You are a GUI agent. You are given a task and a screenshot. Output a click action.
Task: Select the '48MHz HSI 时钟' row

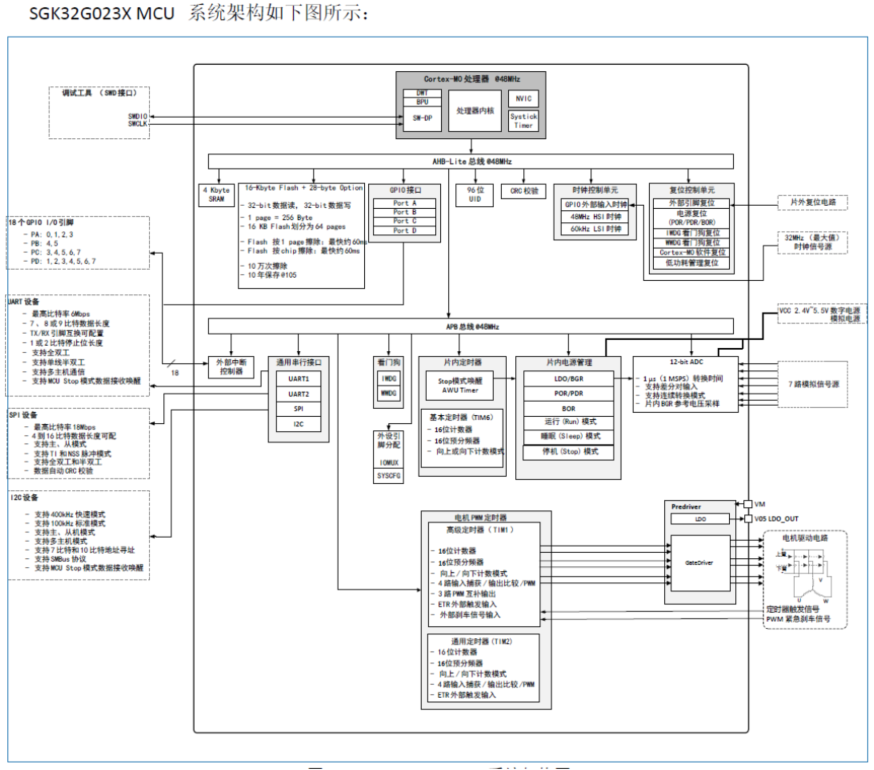595,217
